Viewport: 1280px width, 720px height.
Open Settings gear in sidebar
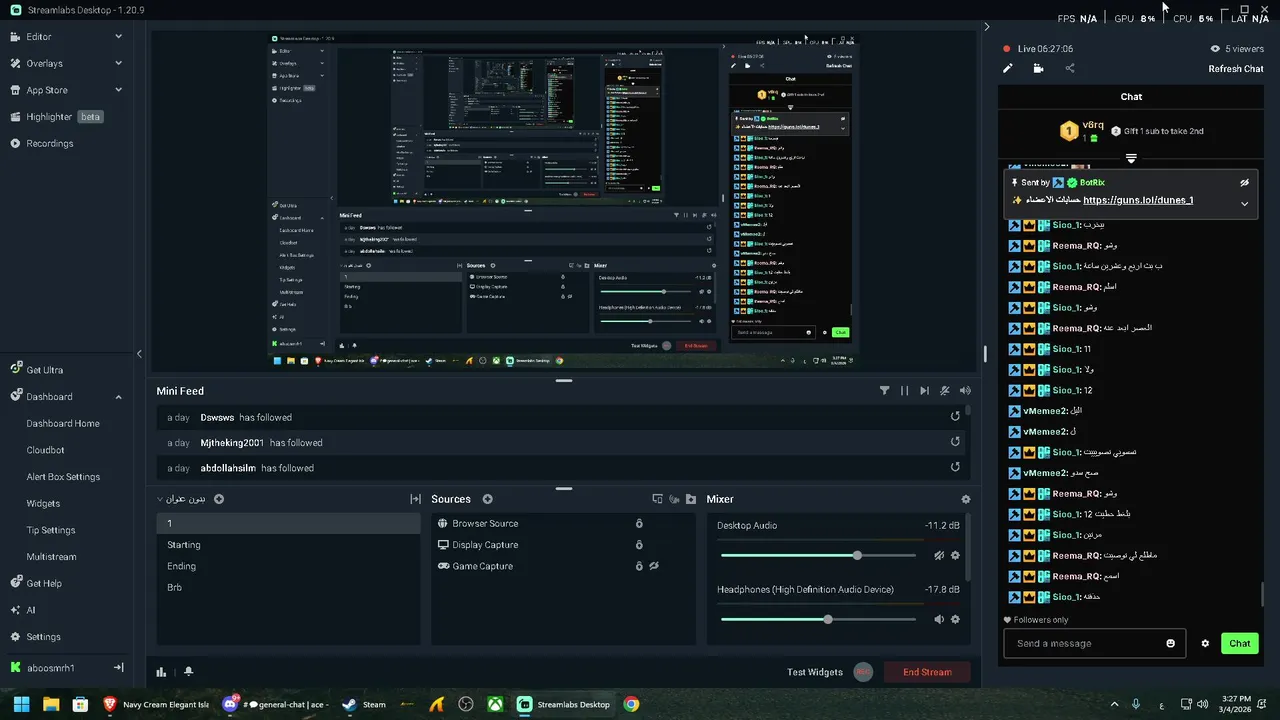tap(35, 637)
